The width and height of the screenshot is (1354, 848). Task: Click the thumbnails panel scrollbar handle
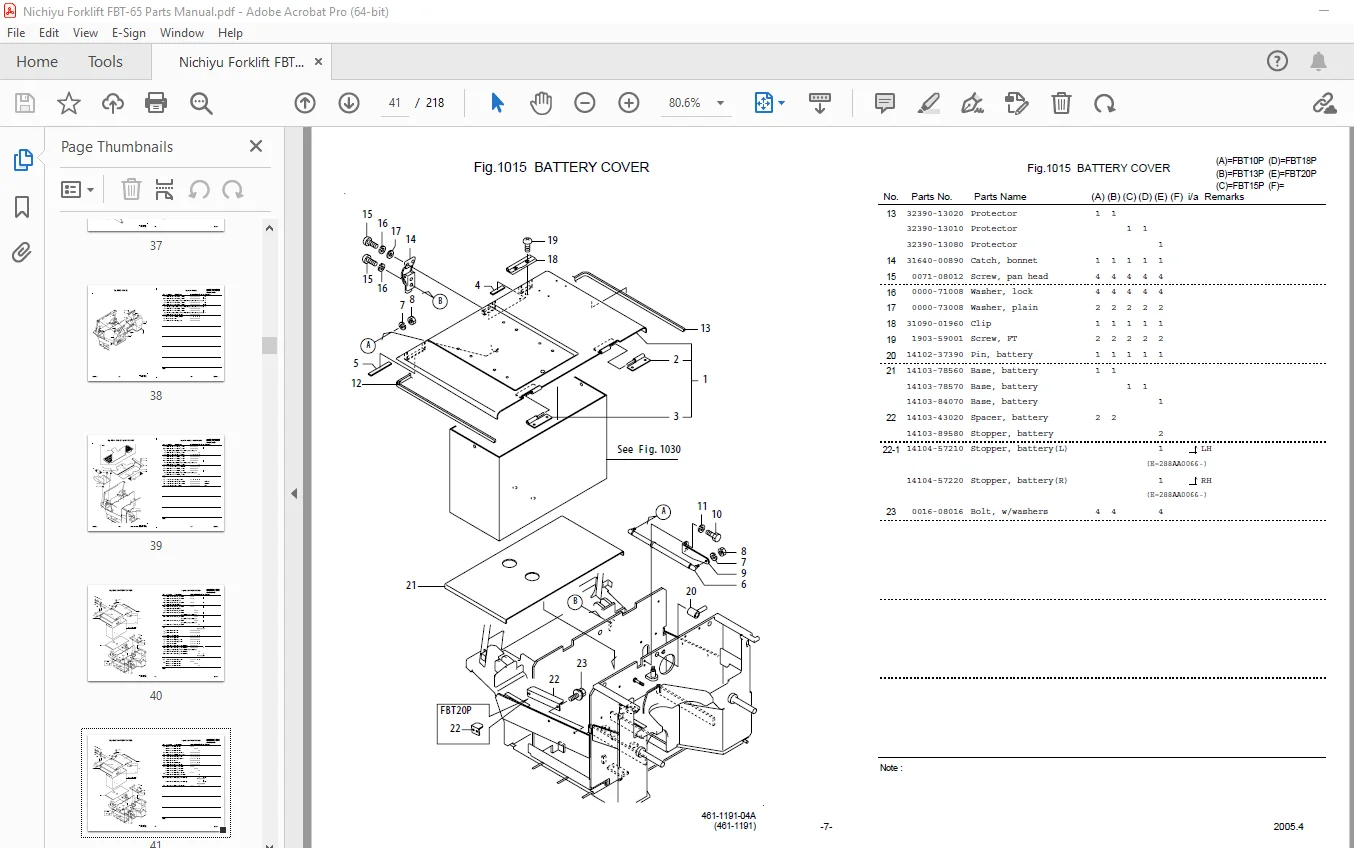269,345
